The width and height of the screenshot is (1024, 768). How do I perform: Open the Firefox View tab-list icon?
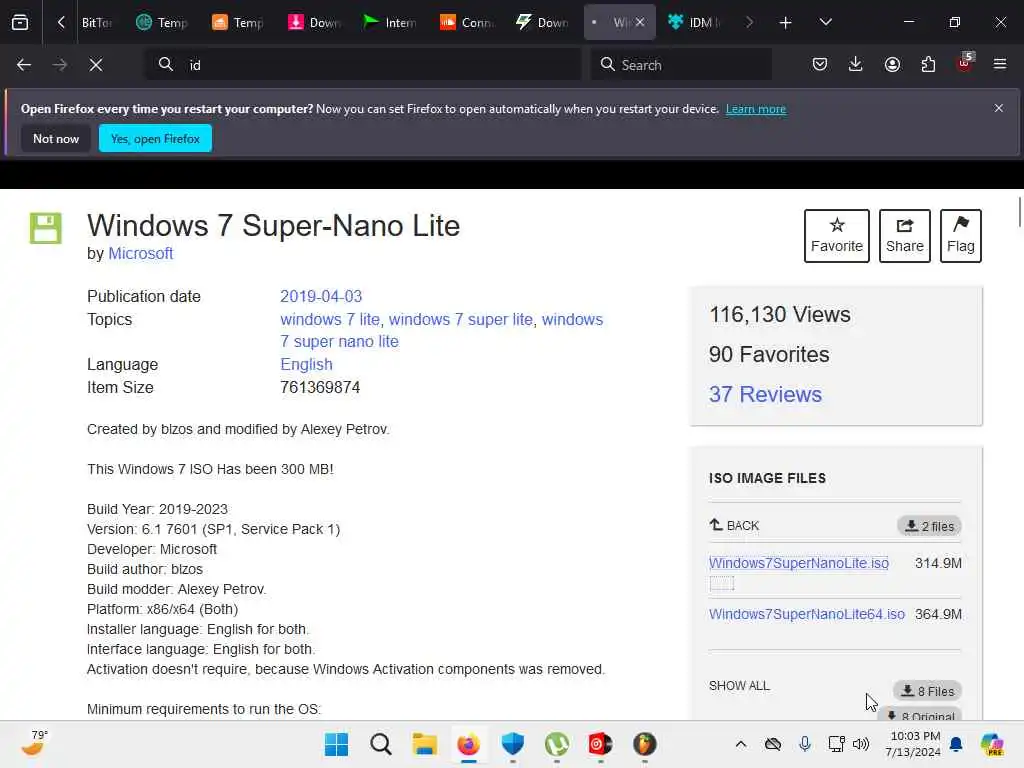pyautogui.click(x=20, y=22)
